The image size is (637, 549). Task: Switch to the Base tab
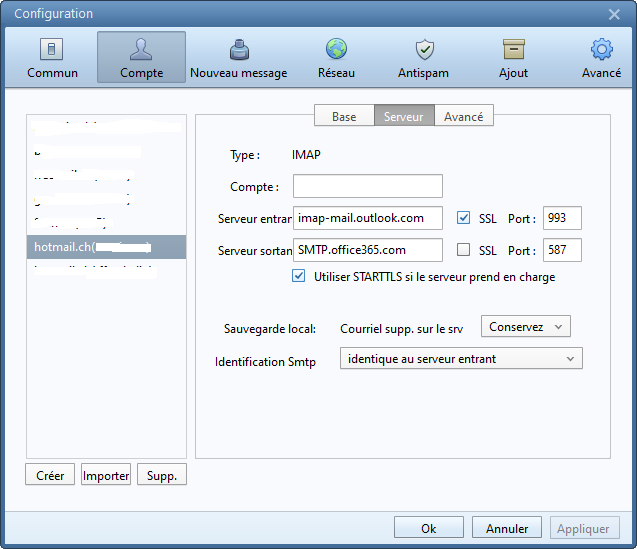tap(344, 117)
